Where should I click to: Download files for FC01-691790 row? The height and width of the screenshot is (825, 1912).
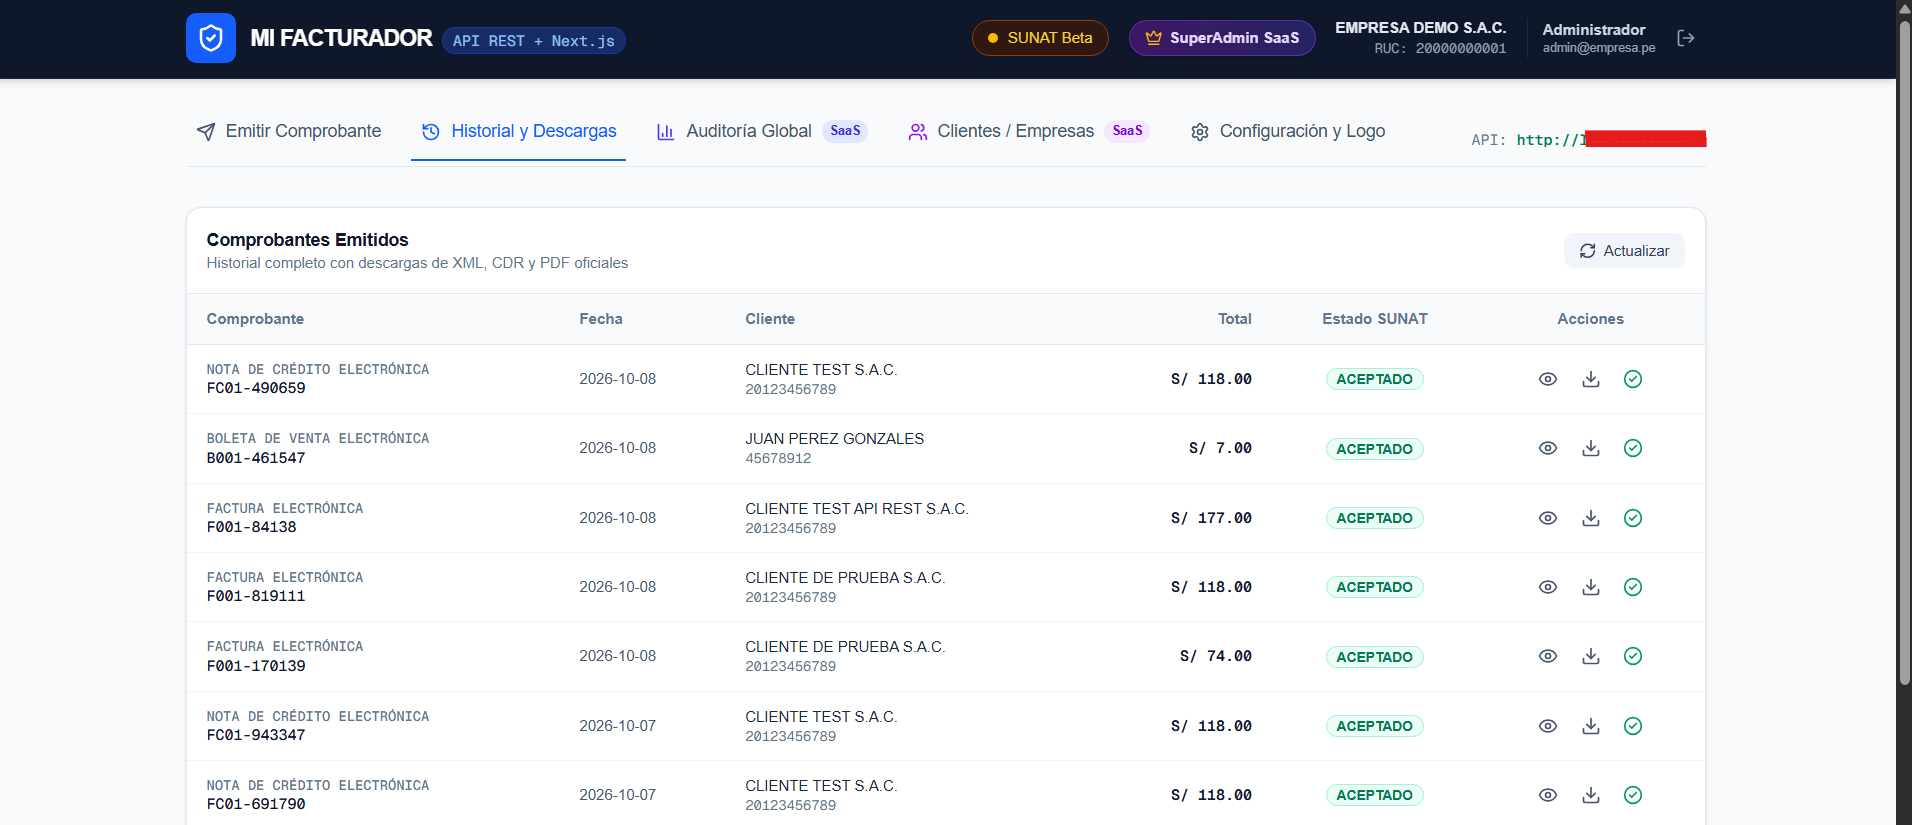click(x=1591, y=795)
